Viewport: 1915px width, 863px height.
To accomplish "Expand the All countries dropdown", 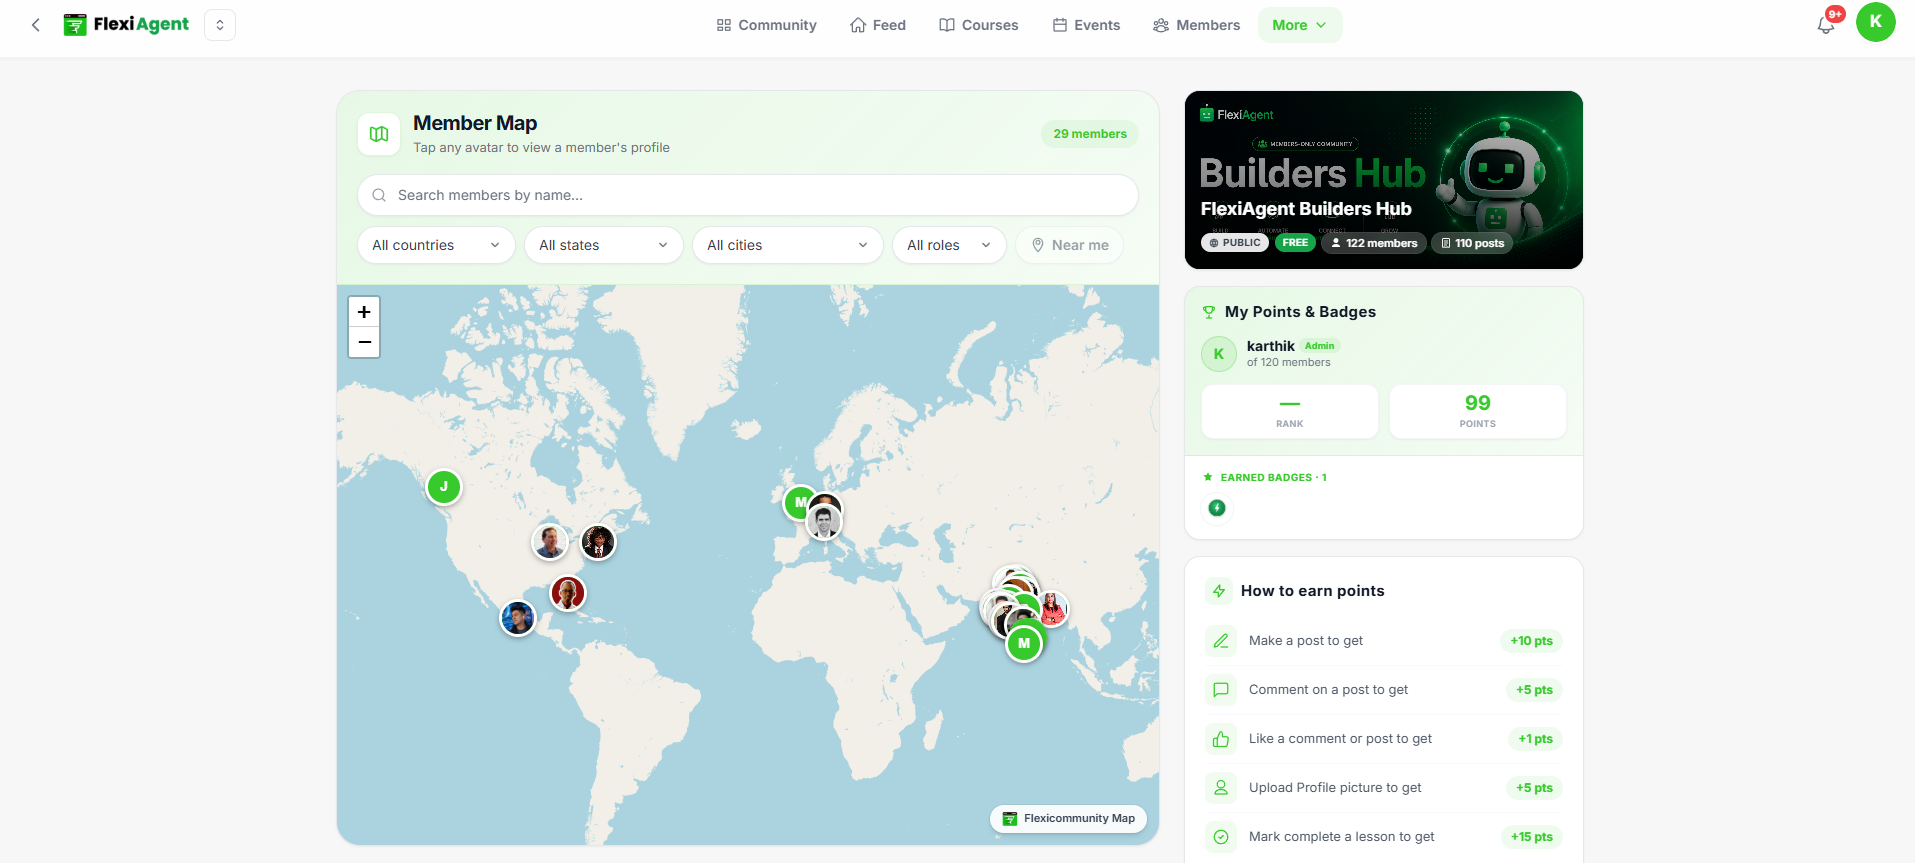I will 436,245.
